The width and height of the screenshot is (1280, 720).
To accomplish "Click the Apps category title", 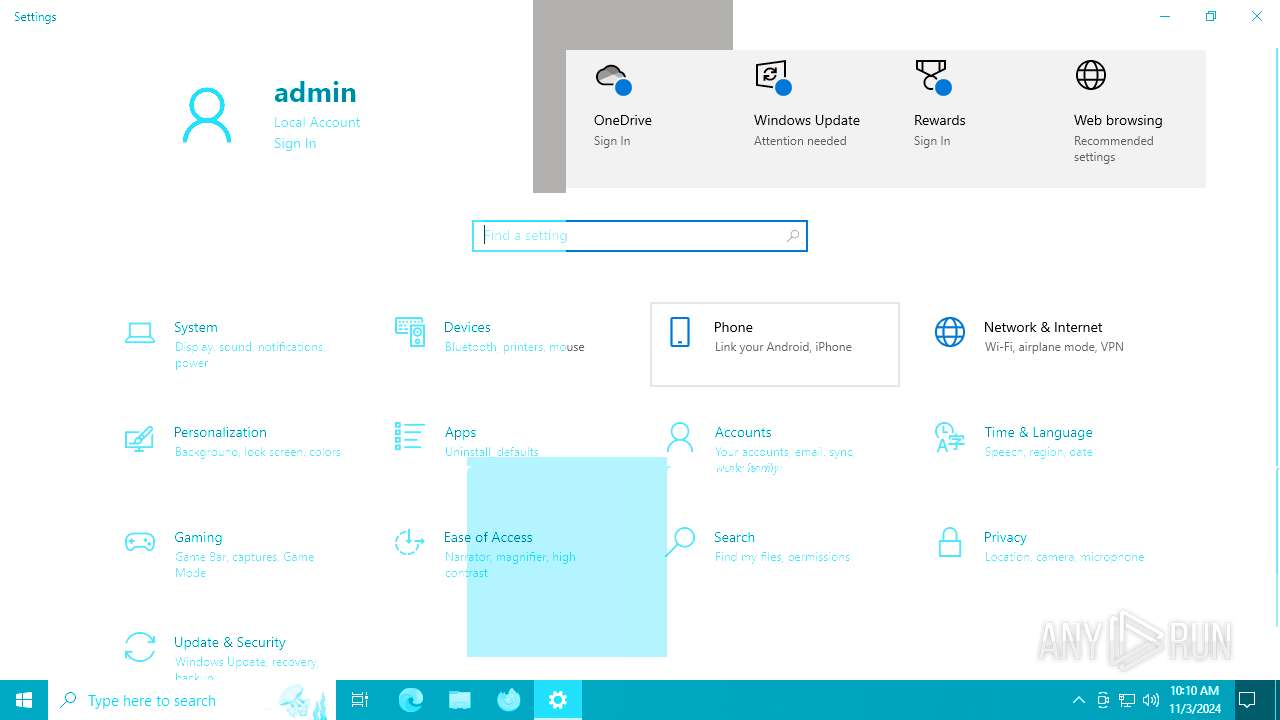I will [x=460, y=432].
